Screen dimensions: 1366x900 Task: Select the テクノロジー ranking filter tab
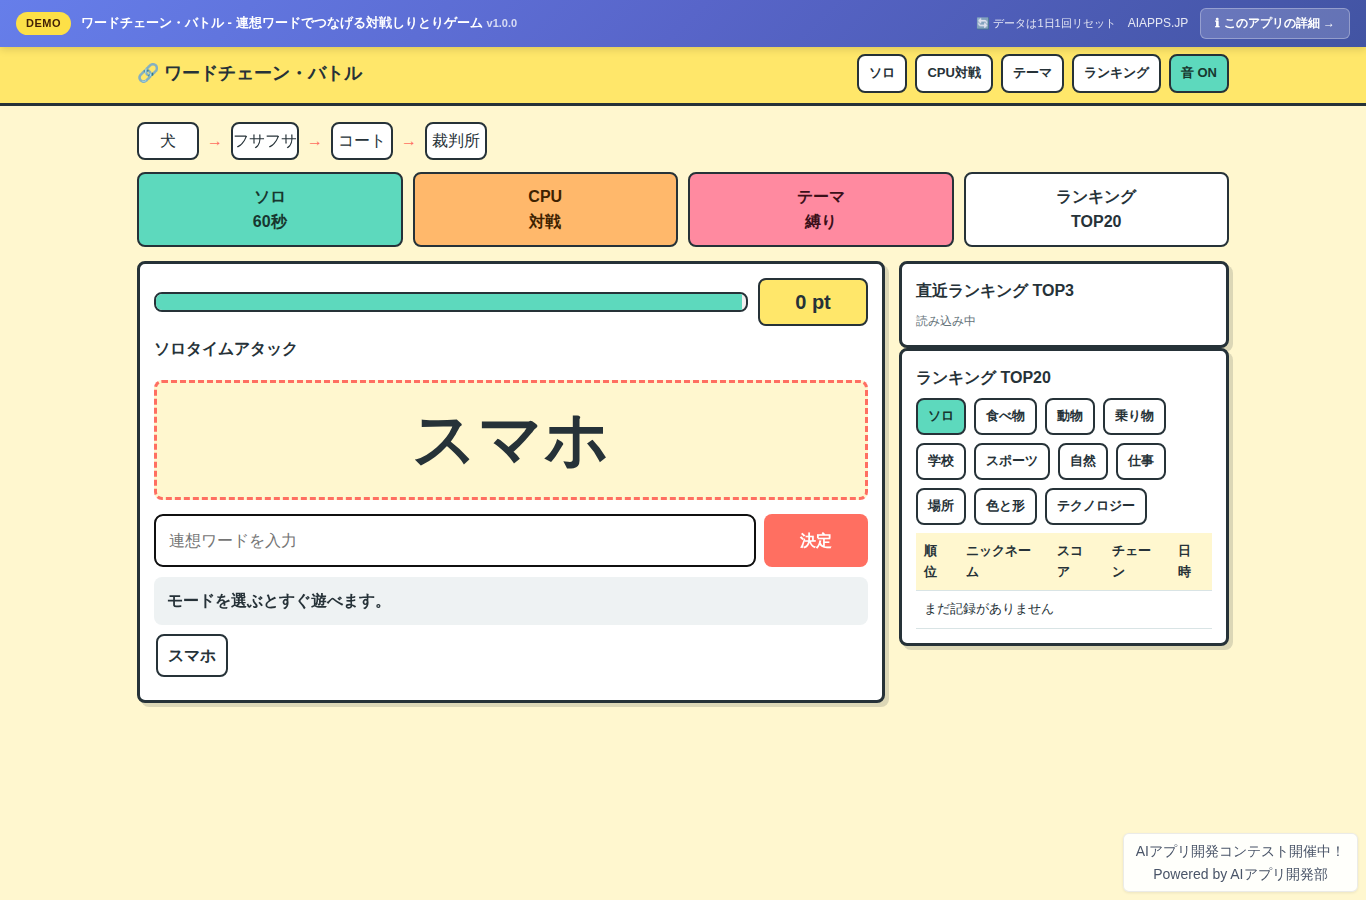pyautogui.click(x=1096, y=506)
